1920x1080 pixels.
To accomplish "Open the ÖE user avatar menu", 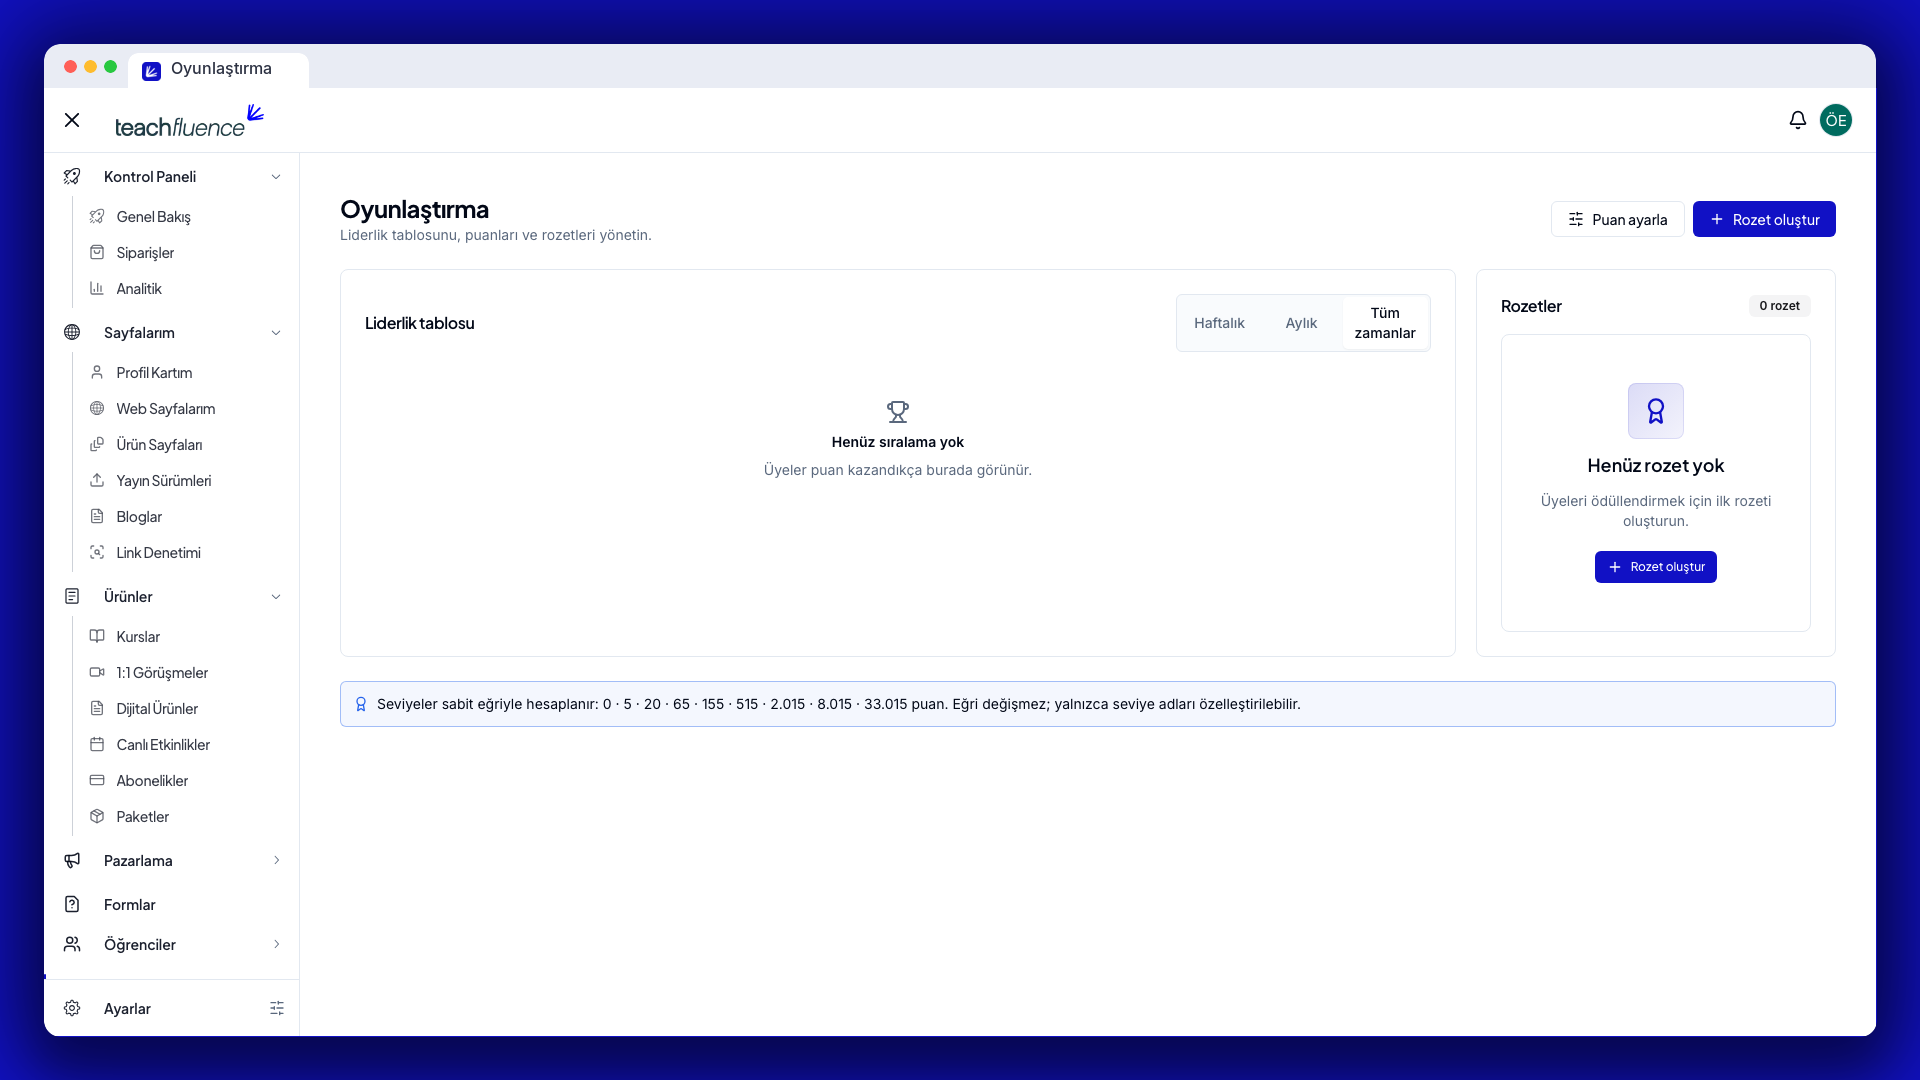I will (1835, 120).
